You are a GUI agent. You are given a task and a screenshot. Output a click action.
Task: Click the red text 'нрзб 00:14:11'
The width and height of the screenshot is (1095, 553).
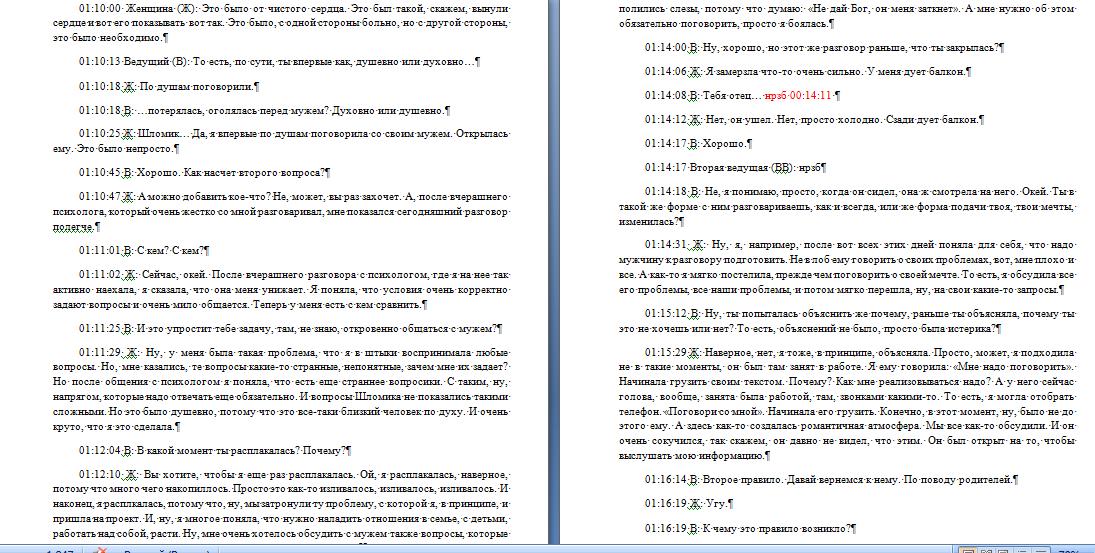pyautogui.click(x=798, y=96)
